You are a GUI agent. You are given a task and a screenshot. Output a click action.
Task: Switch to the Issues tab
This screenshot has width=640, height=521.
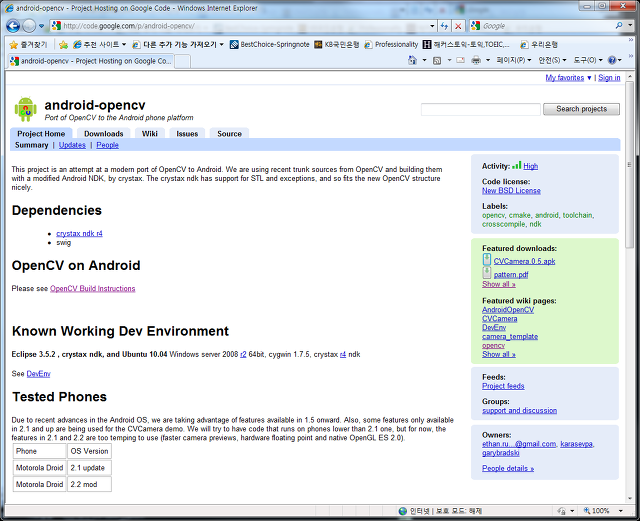(x=187, y=134)
